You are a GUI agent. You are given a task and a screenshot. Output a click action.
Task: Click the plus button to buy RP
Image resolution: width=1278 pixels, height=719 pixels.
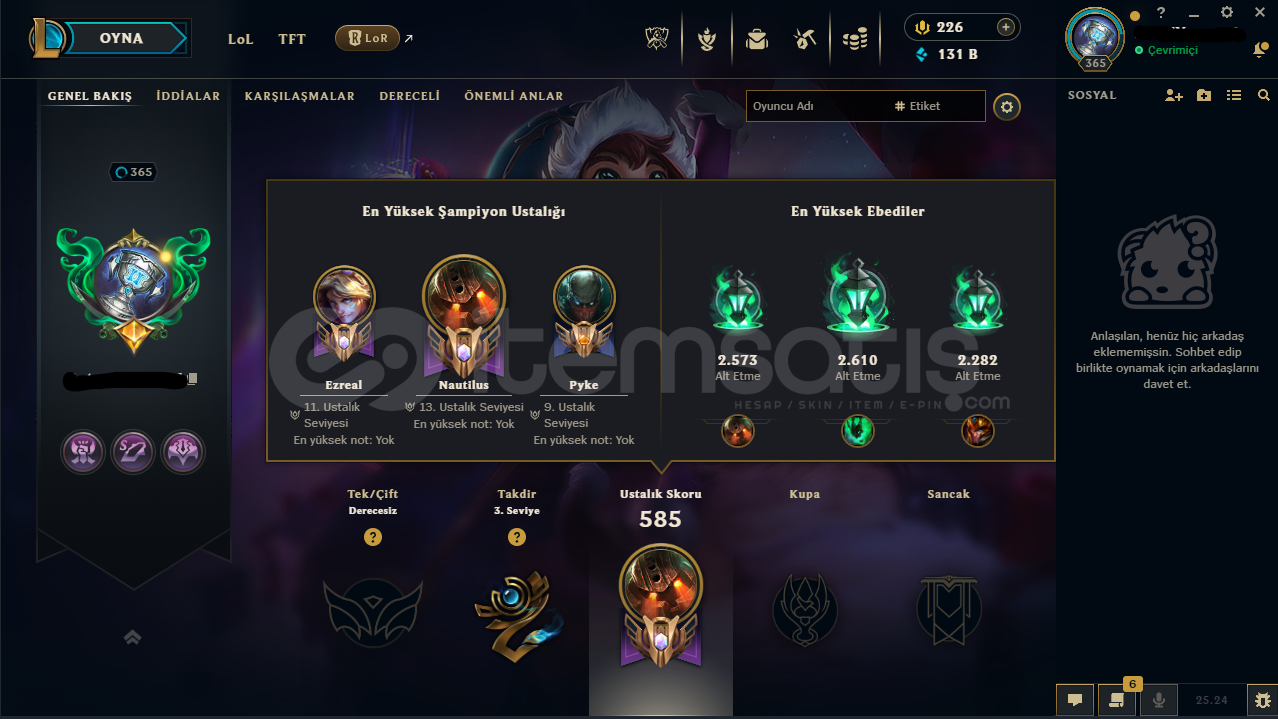[x=1006, y=27]
